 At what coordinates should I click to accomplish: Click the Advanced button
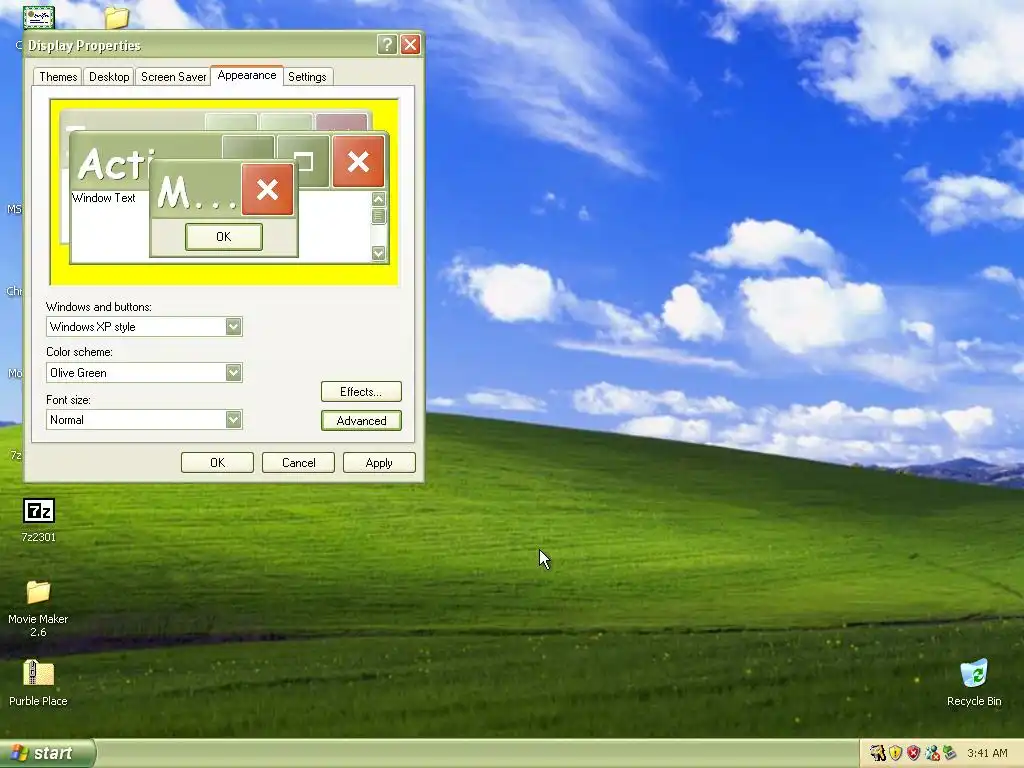pyautogui.click(x=361, y=421)
